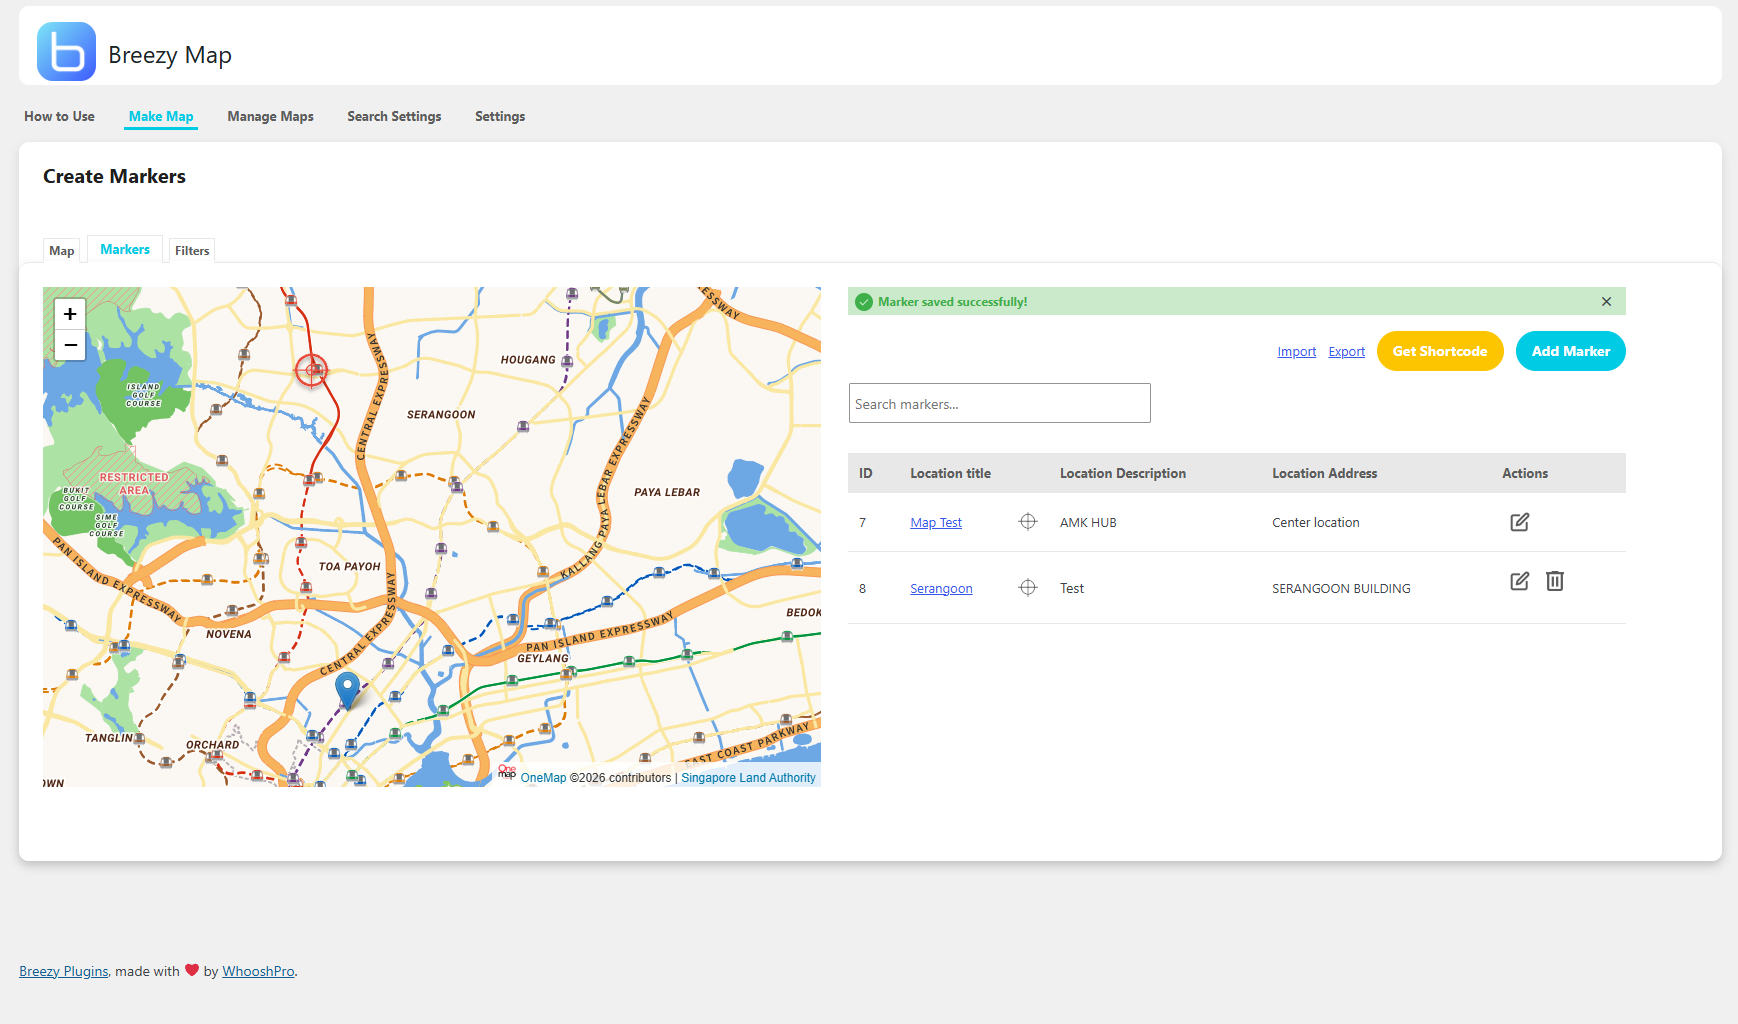Click the Import link

point(1296,352)
